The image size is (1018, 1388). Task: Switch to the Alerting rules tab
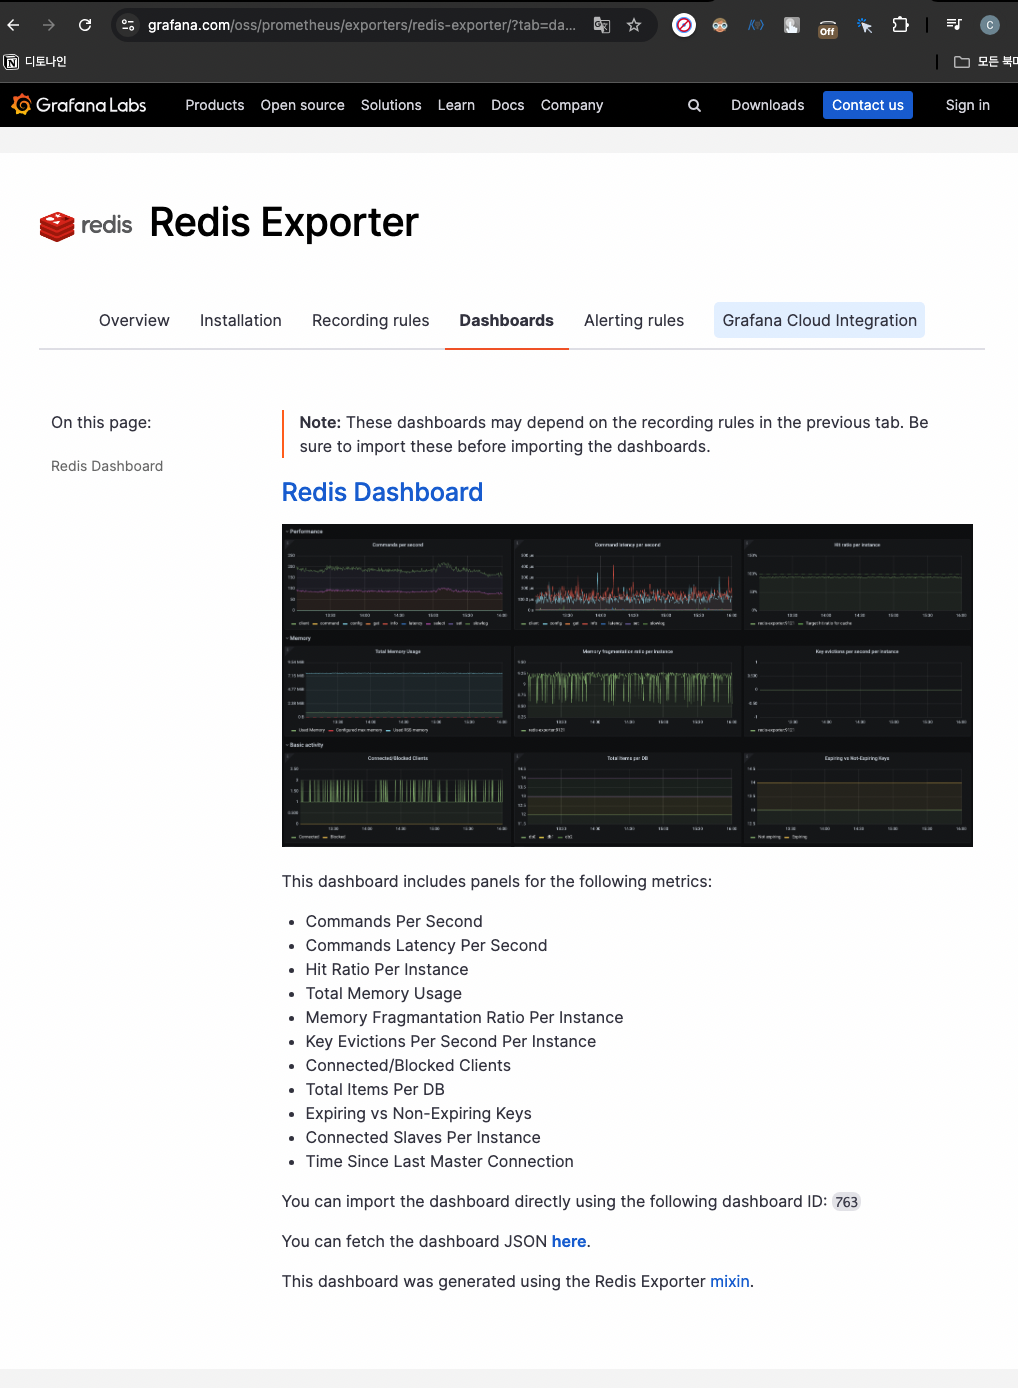[x=634, y=320]
